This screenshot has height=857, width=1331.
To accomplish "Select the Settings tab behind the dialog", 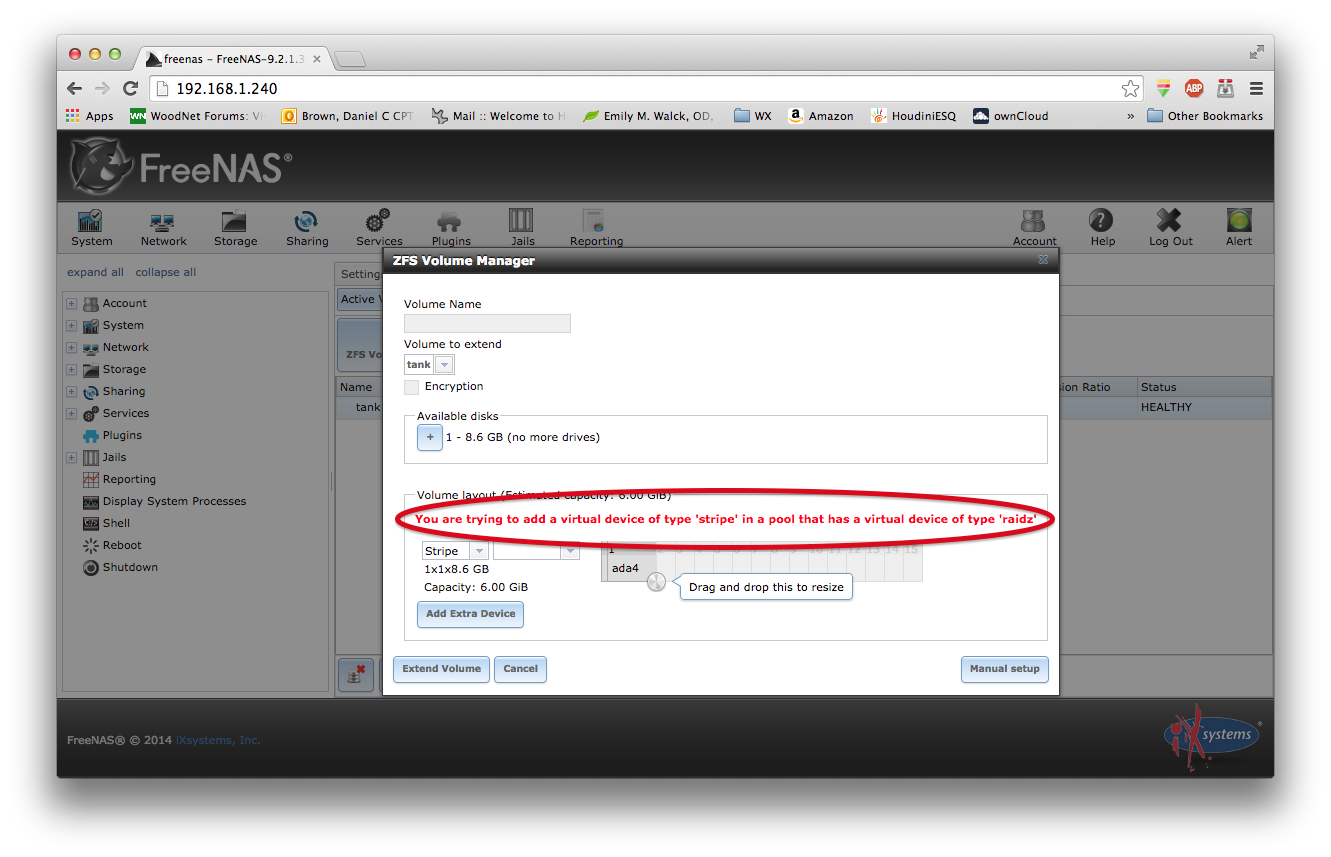I will click(x=360, y=274).
